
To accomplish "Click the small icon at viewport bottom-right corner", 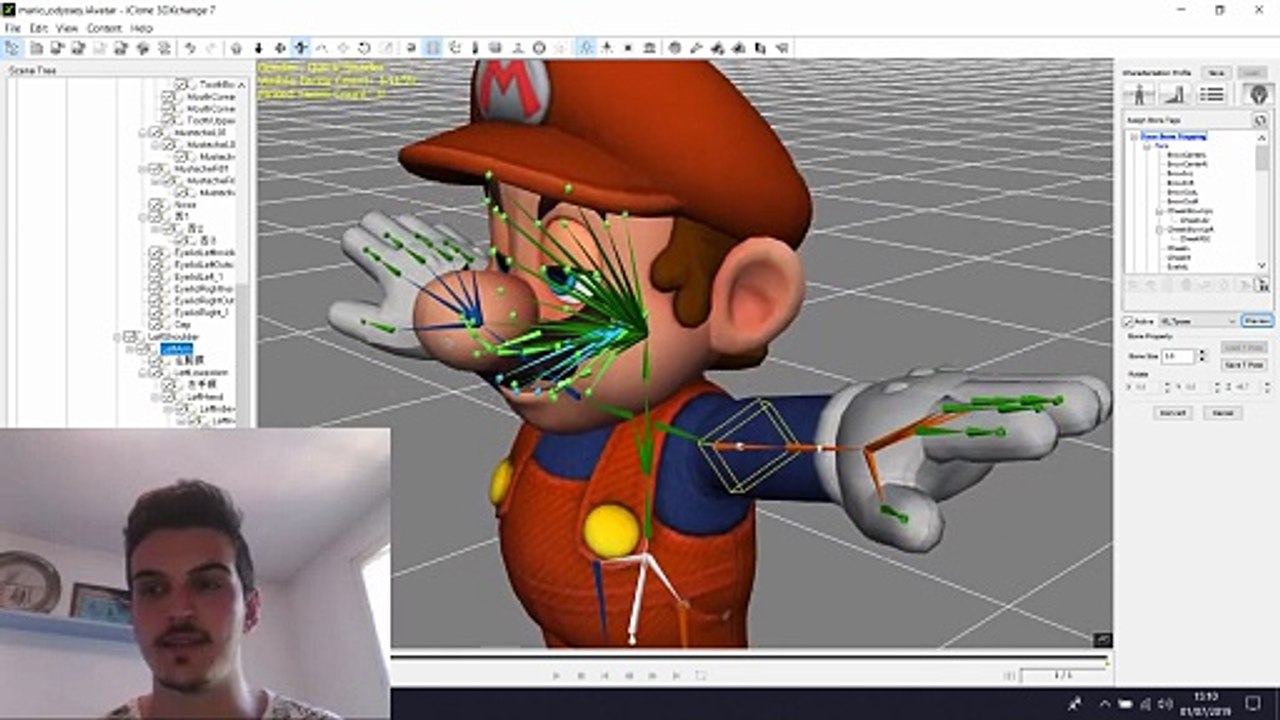I will (1102, 638).
